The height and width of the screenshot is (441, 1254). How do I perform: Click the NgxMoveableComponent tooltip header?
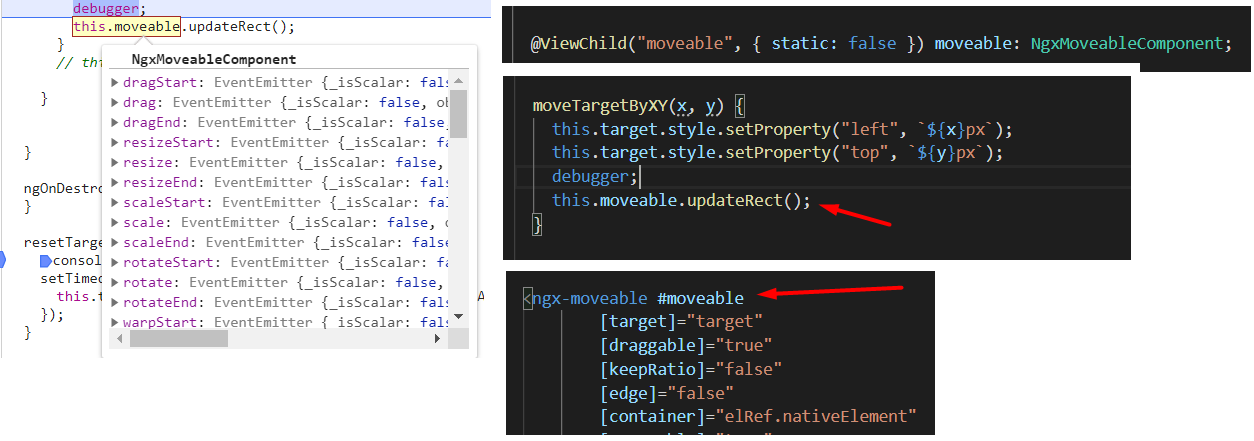pos(214,59)
